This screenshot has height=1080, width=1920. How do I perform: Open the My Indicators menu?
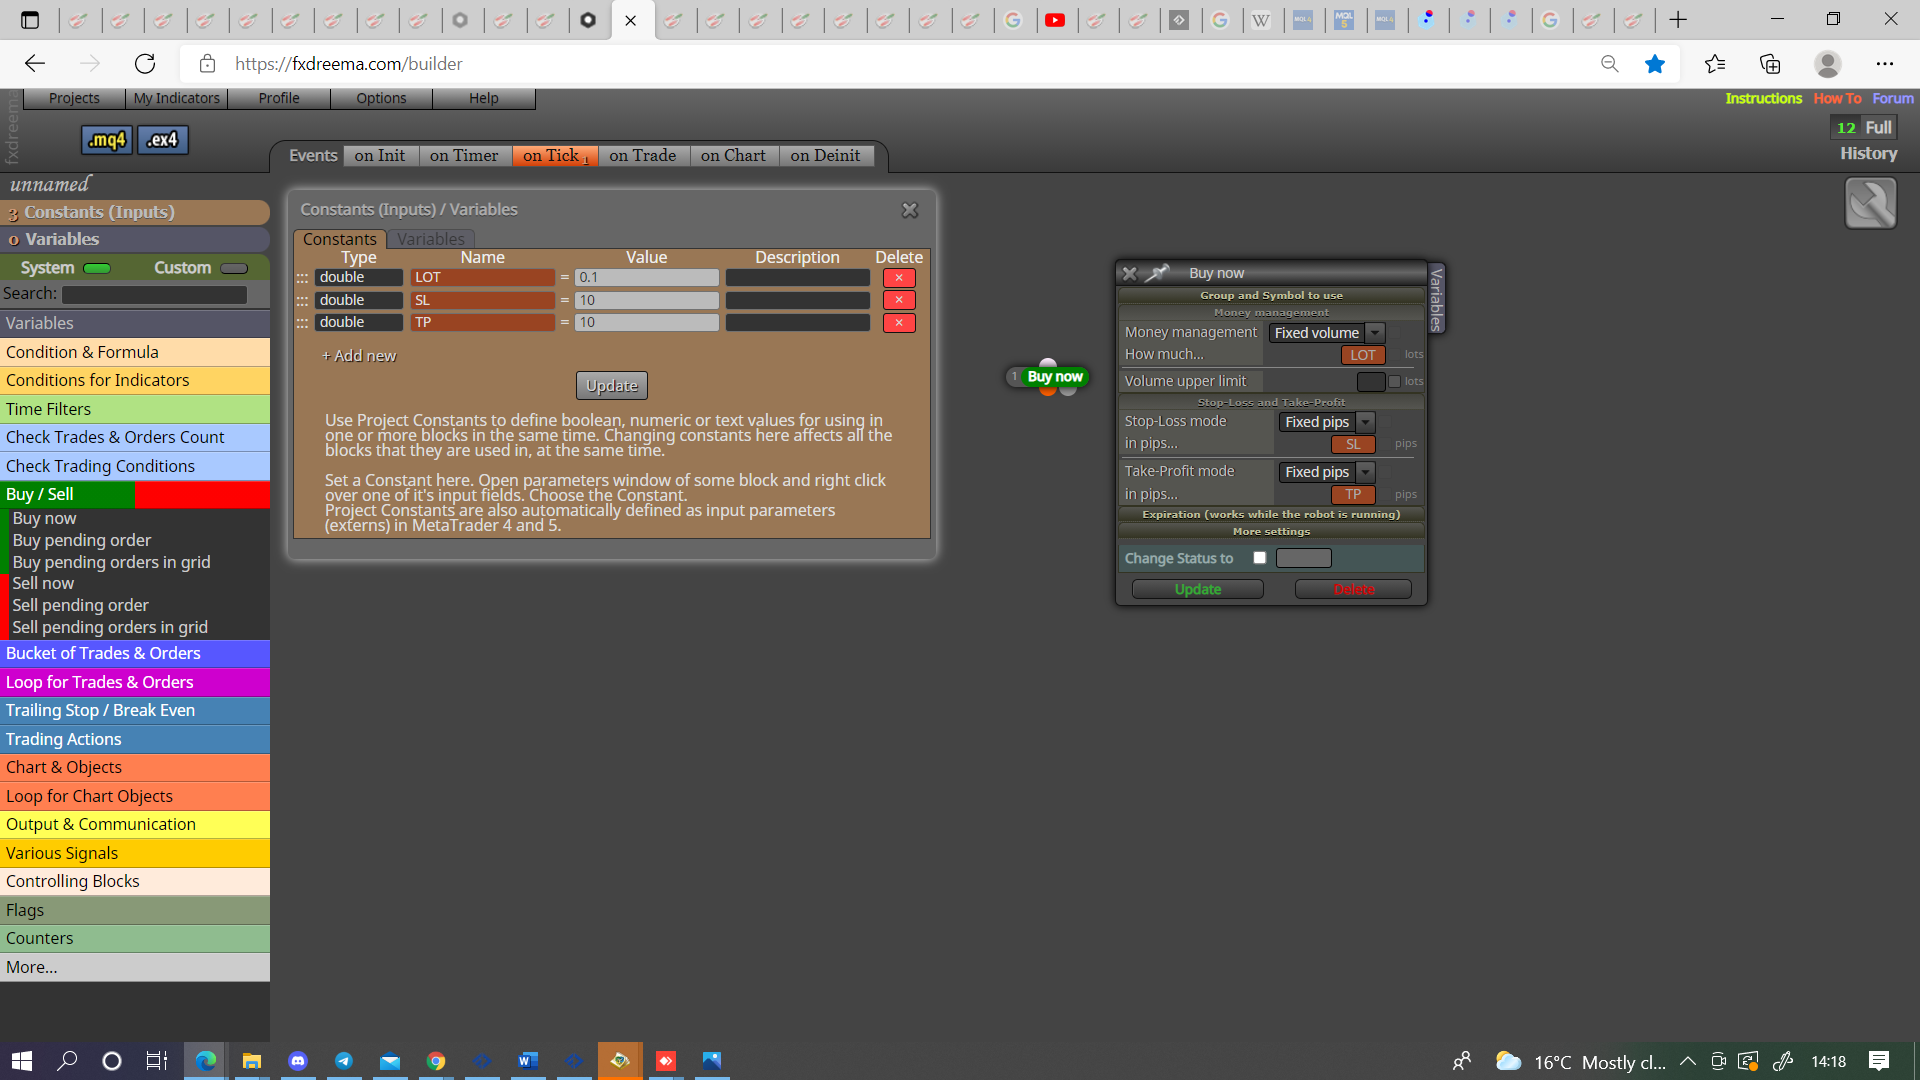(x=177, y=98)
